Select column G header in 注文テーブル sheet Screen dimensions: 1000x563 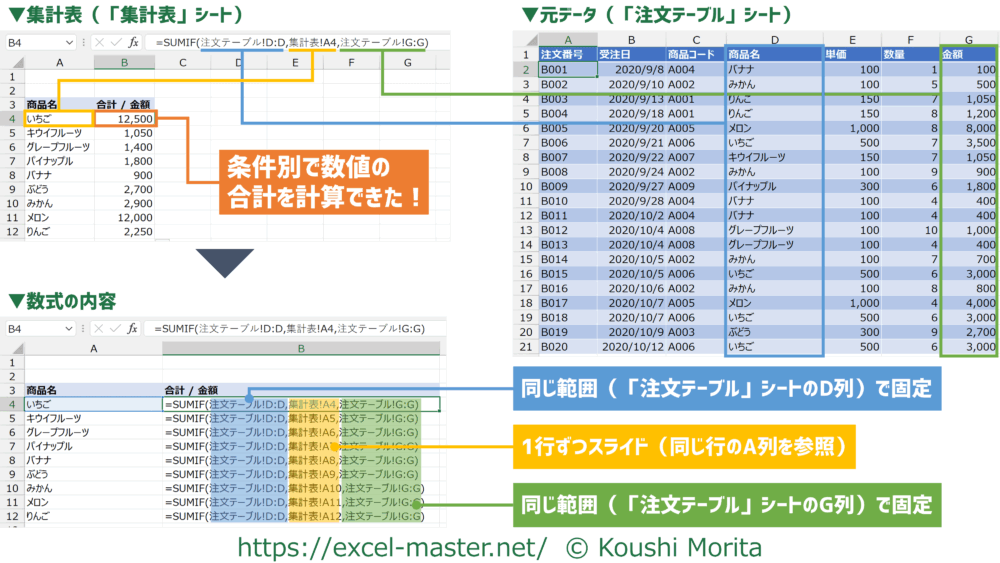968,38
